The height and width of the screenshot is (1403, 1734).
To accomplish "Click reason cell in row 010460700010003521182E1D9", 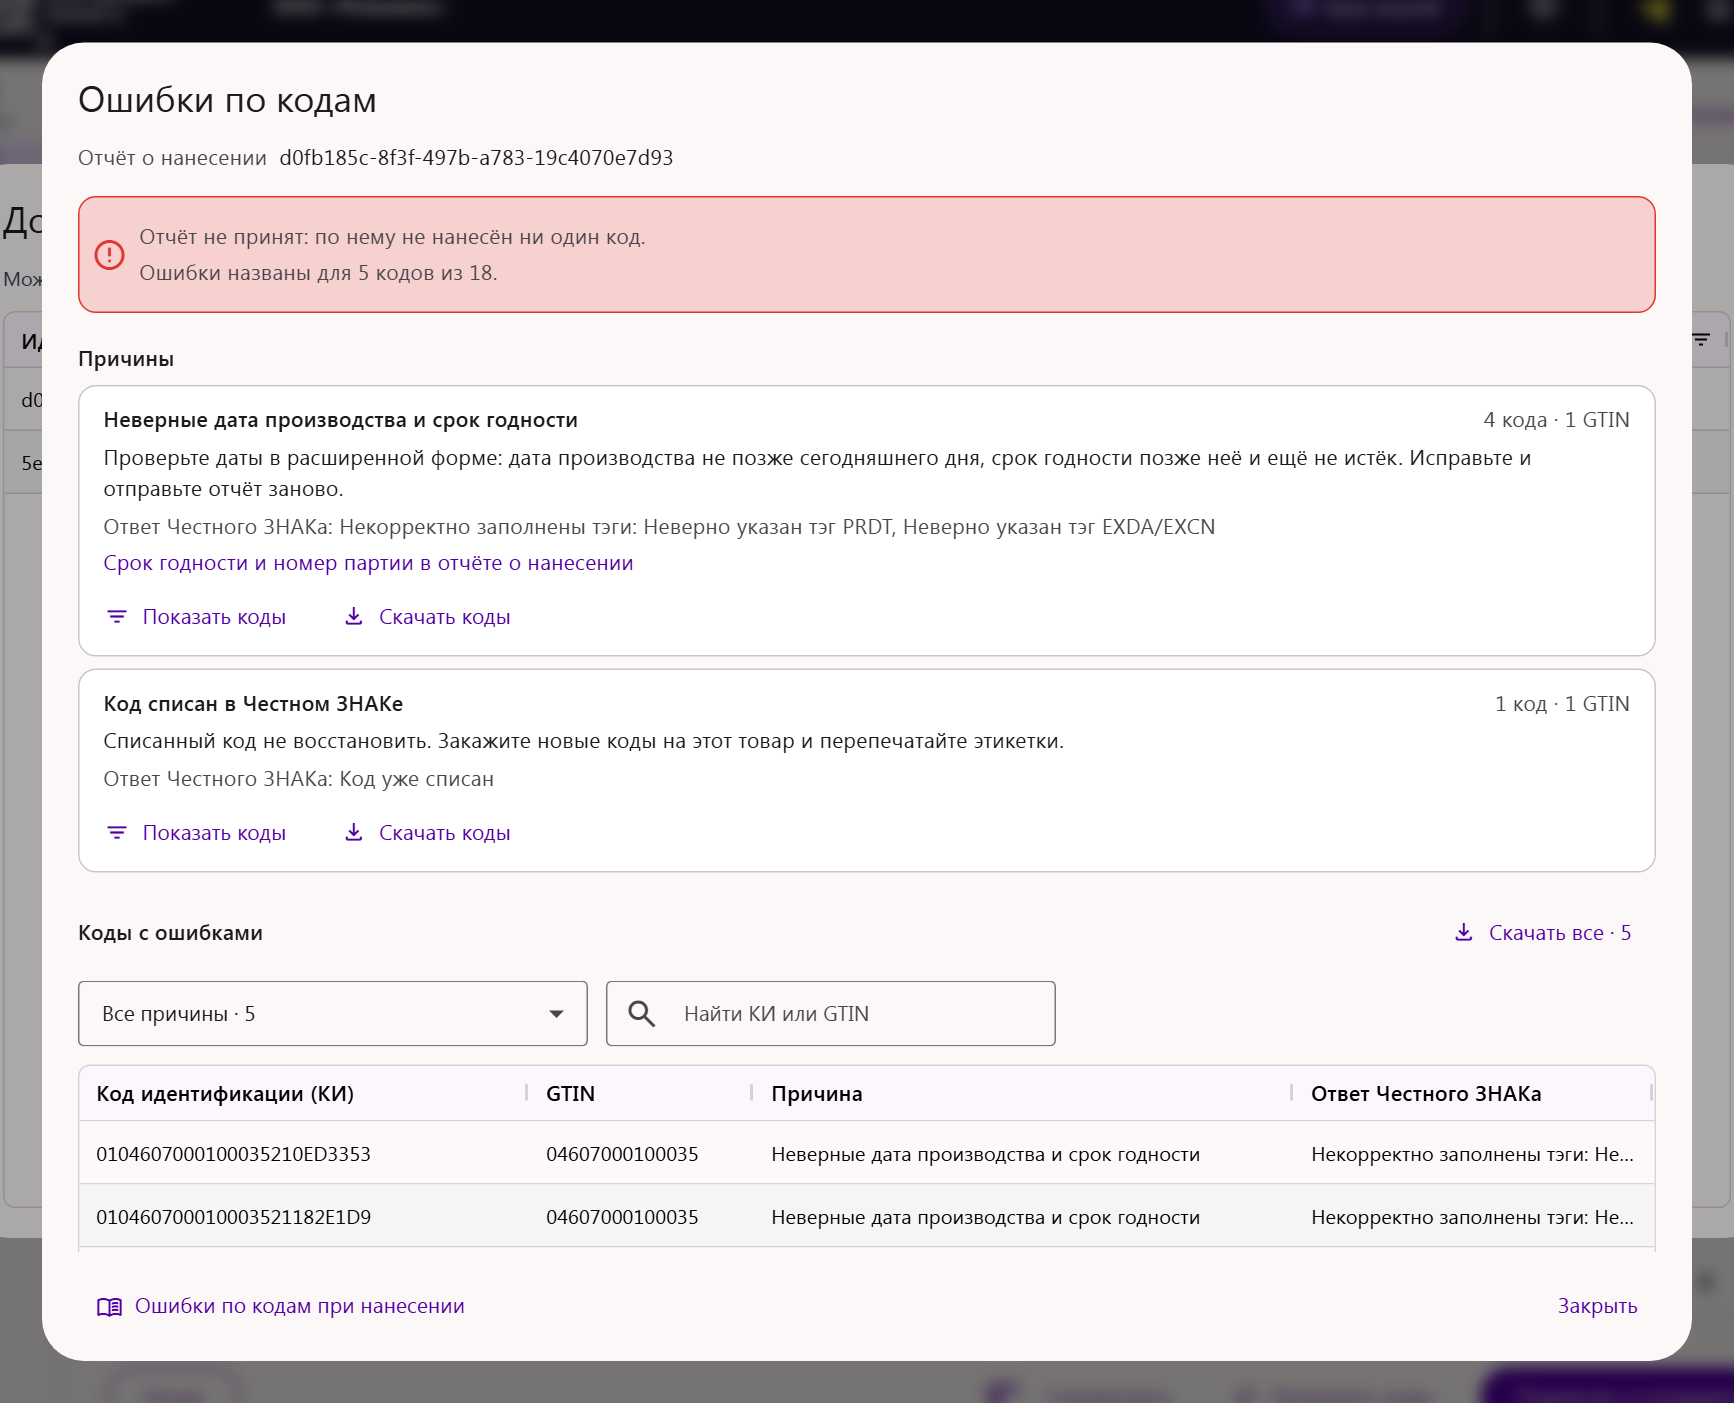I will (x=985, y=1217).
